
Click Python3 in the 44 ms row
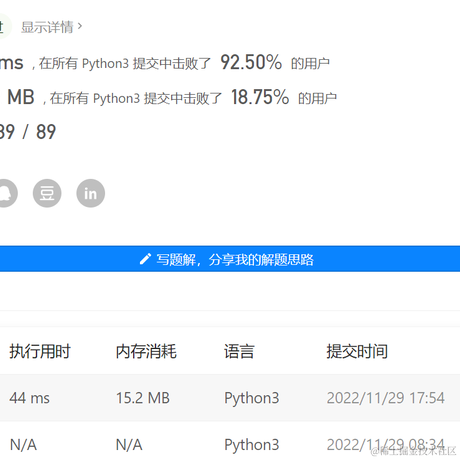coord(252,399)
